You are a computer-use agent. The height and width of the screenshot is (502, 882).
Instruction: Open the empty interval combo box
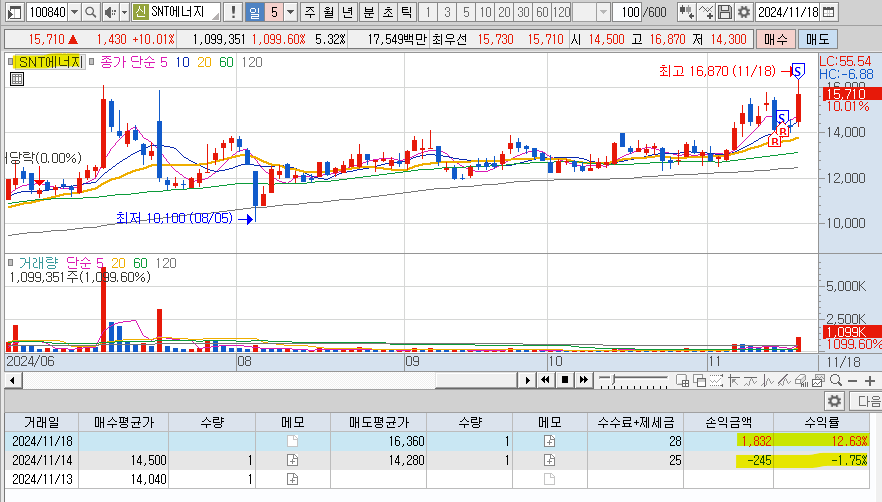coord(591,12)
